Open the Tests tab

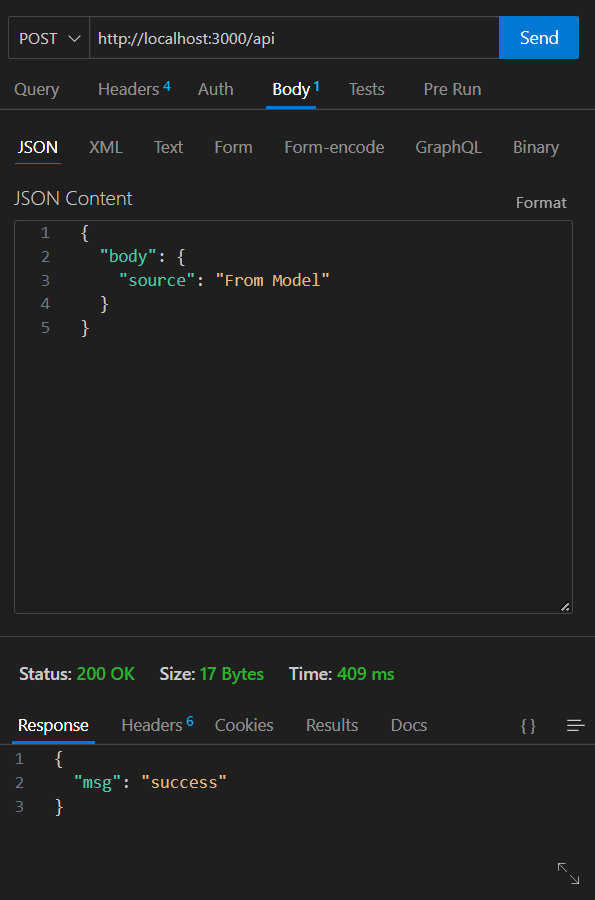pyautogui.click(x=367, y=89)
